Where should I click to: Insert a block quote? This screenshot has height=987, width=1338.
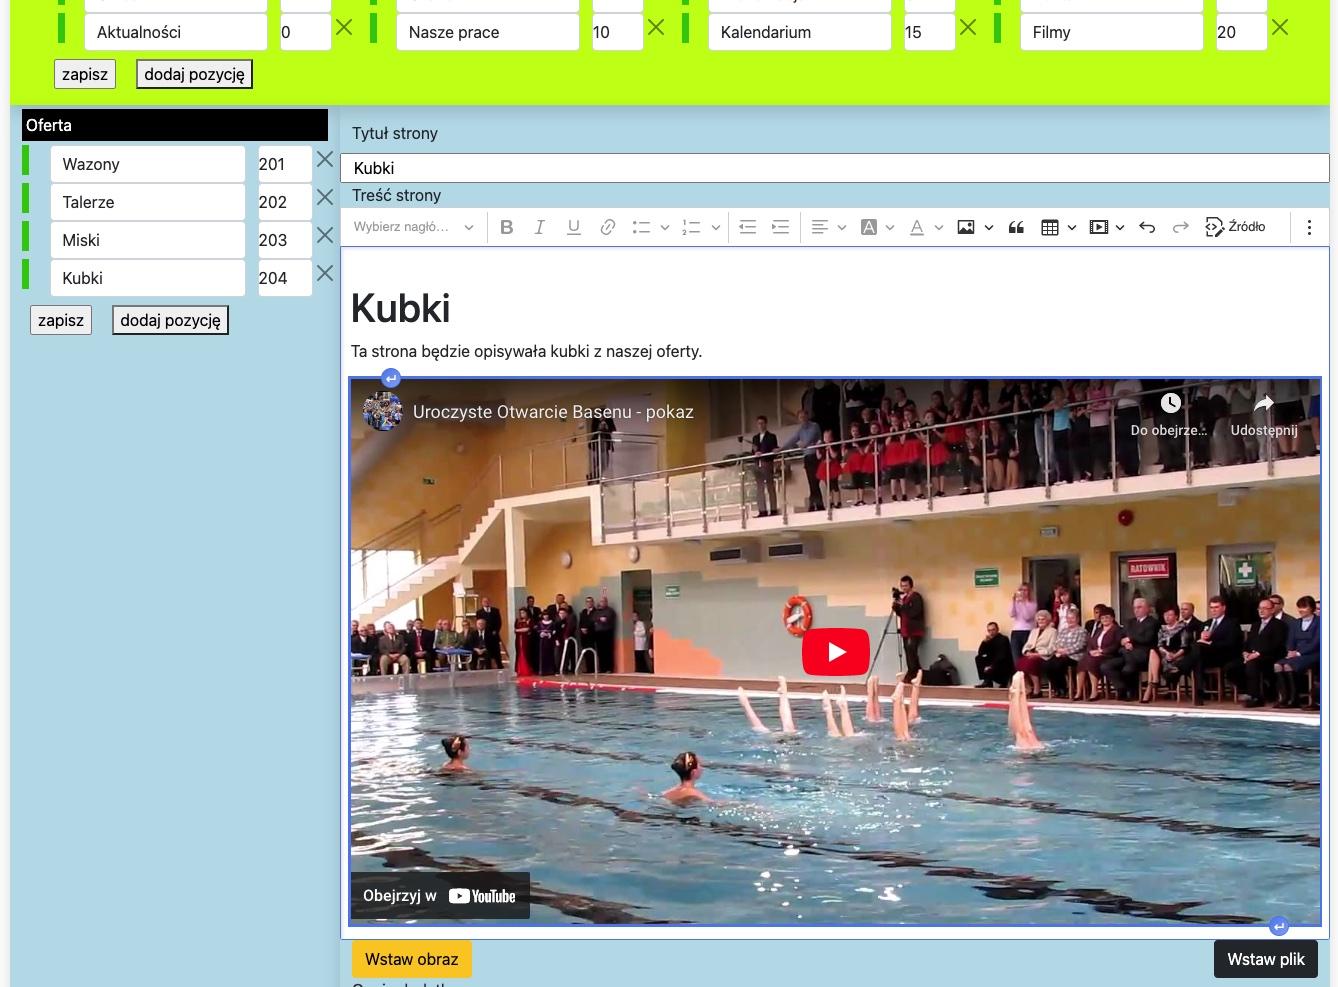(1016, 227)
